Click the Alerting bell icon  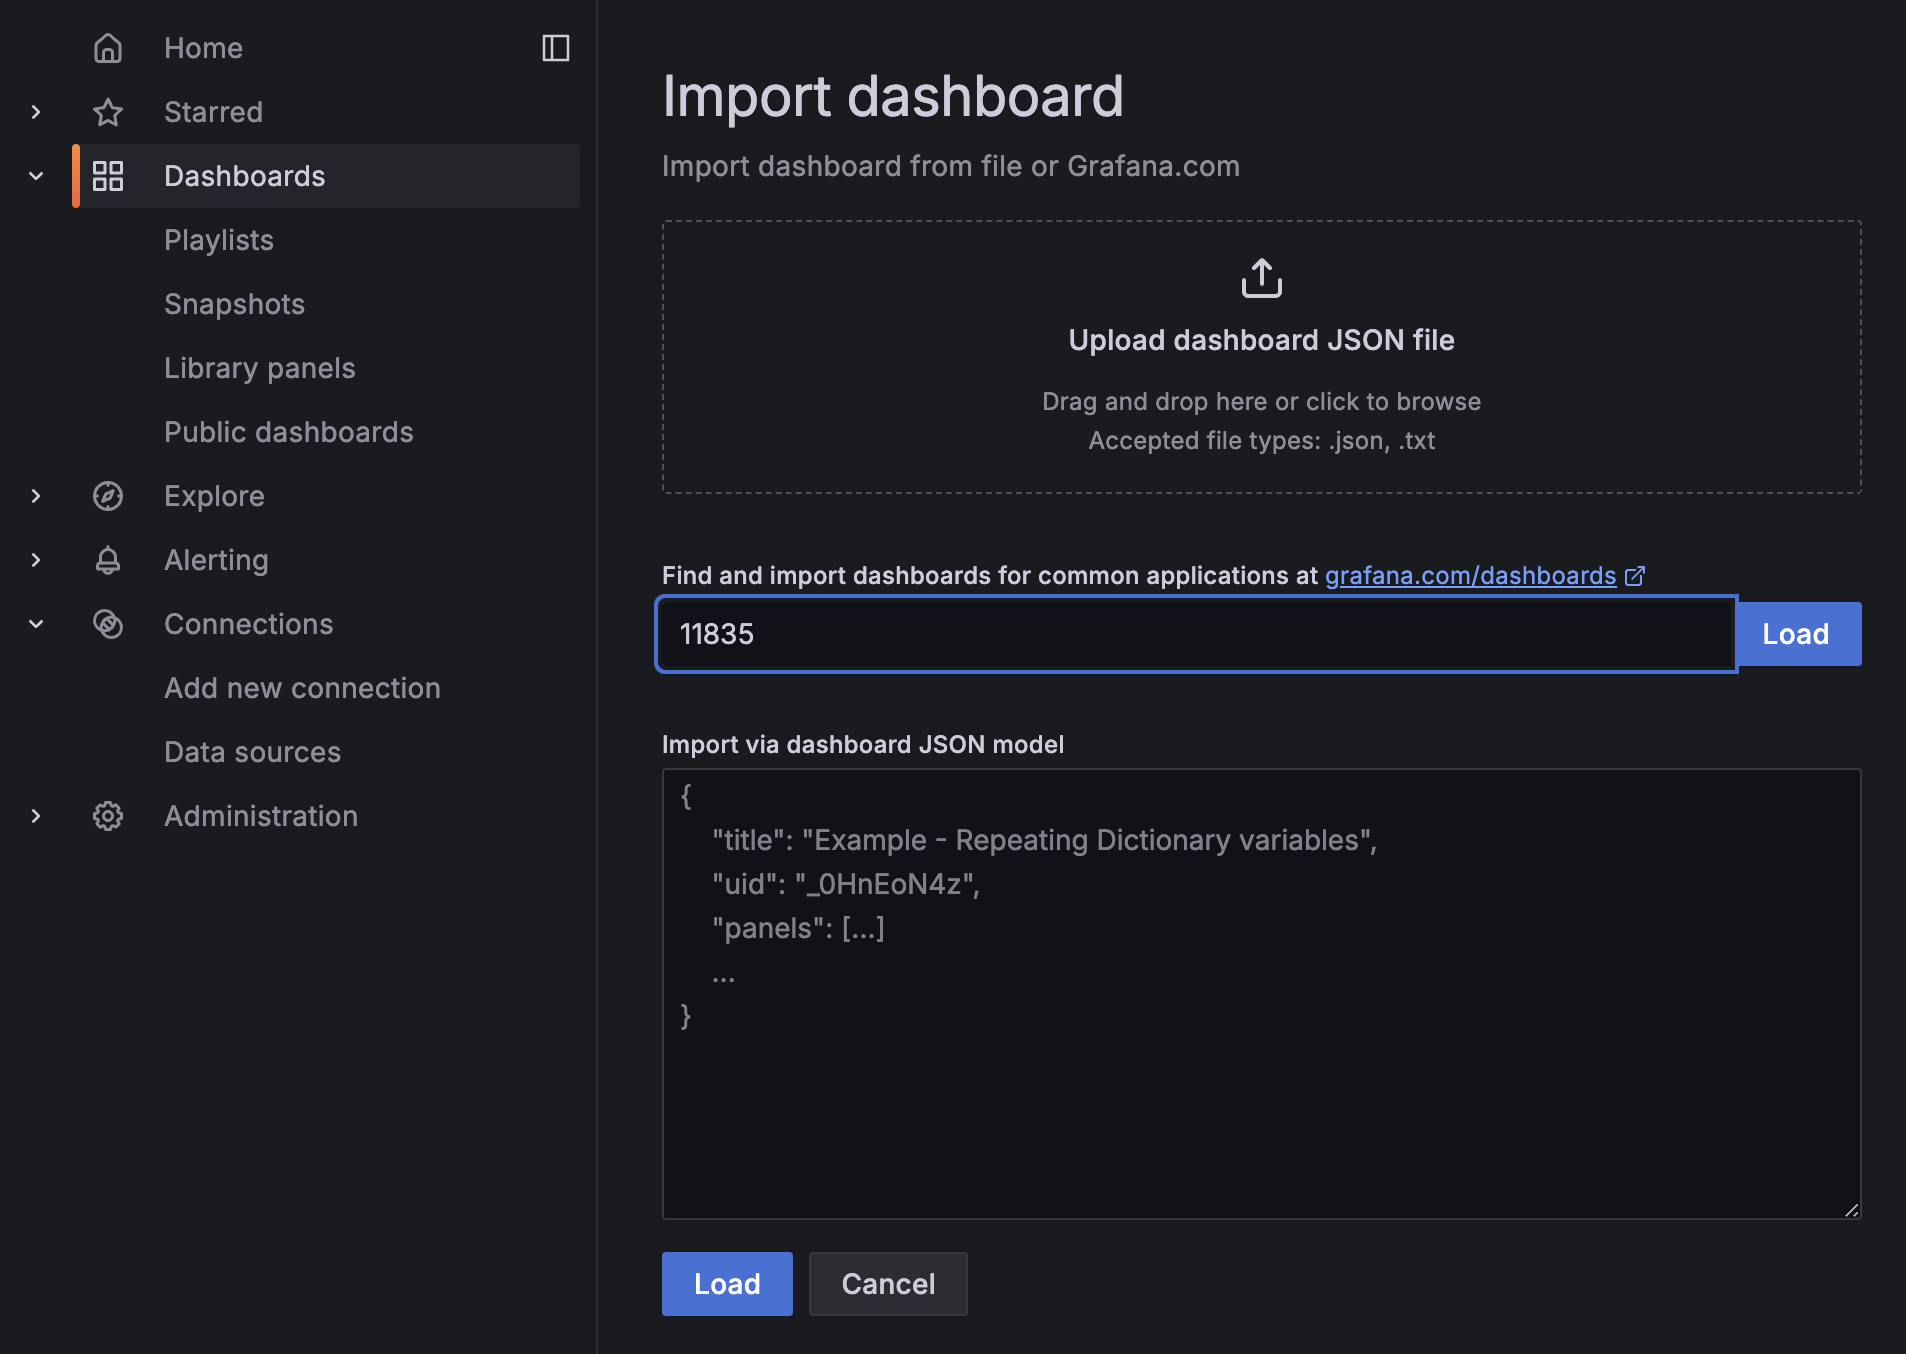coord(108,560)
